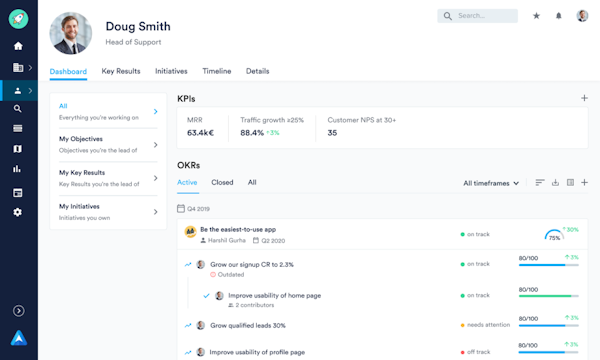Open the bar chart reports icon
This screenshot has height=360, width=600.
(x=17, y=169)
